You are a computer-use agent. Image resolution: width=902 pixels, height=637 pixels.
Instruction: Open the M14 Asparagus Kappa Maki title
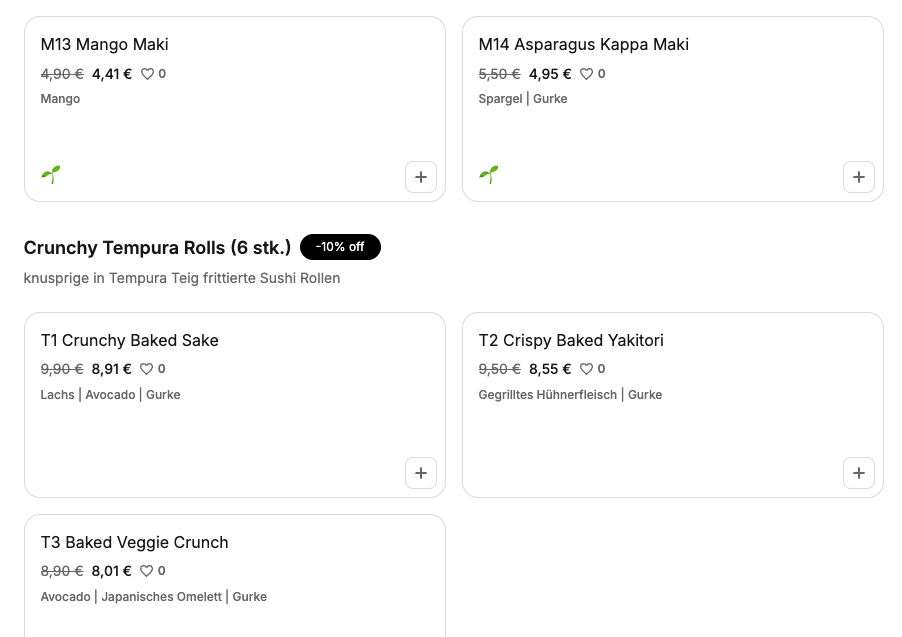coord(583,44)
